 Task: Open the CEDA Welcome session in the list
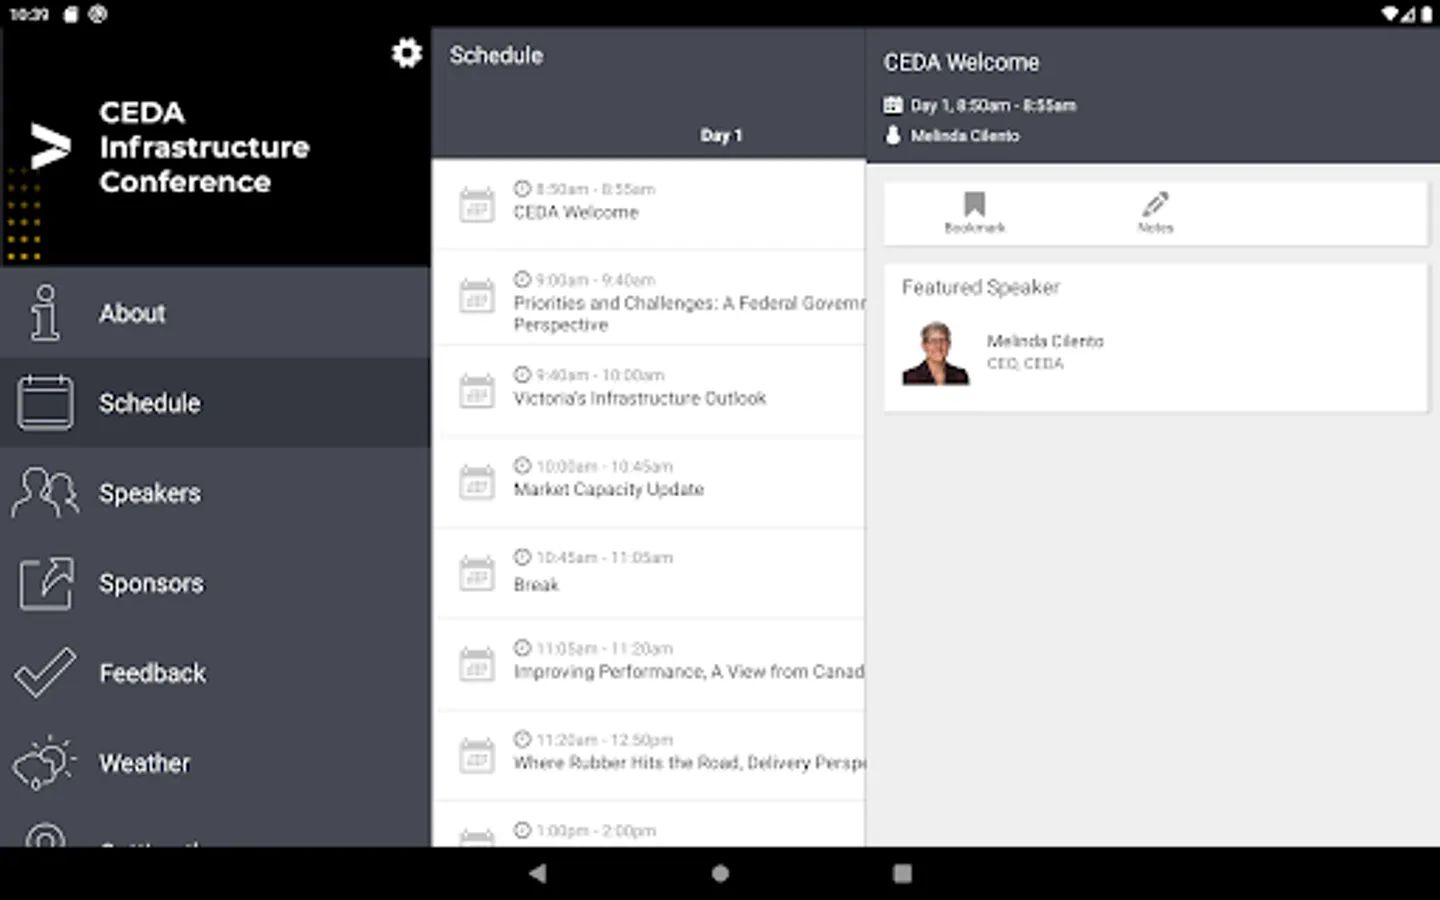tap(648, 204)
